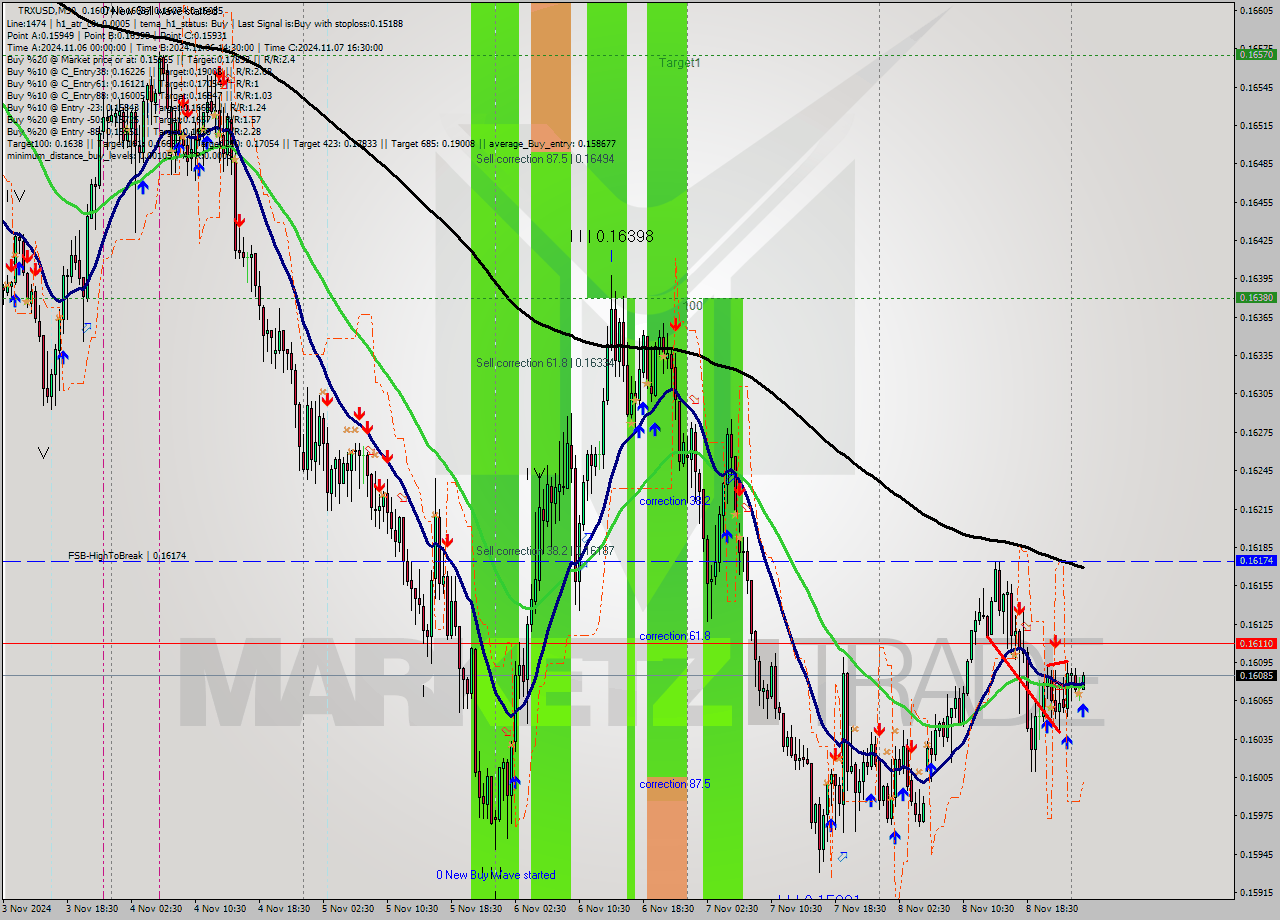Select the 0.16174 price axis tag
This screenshot has width=1280, height=920.
(1256, 561)
